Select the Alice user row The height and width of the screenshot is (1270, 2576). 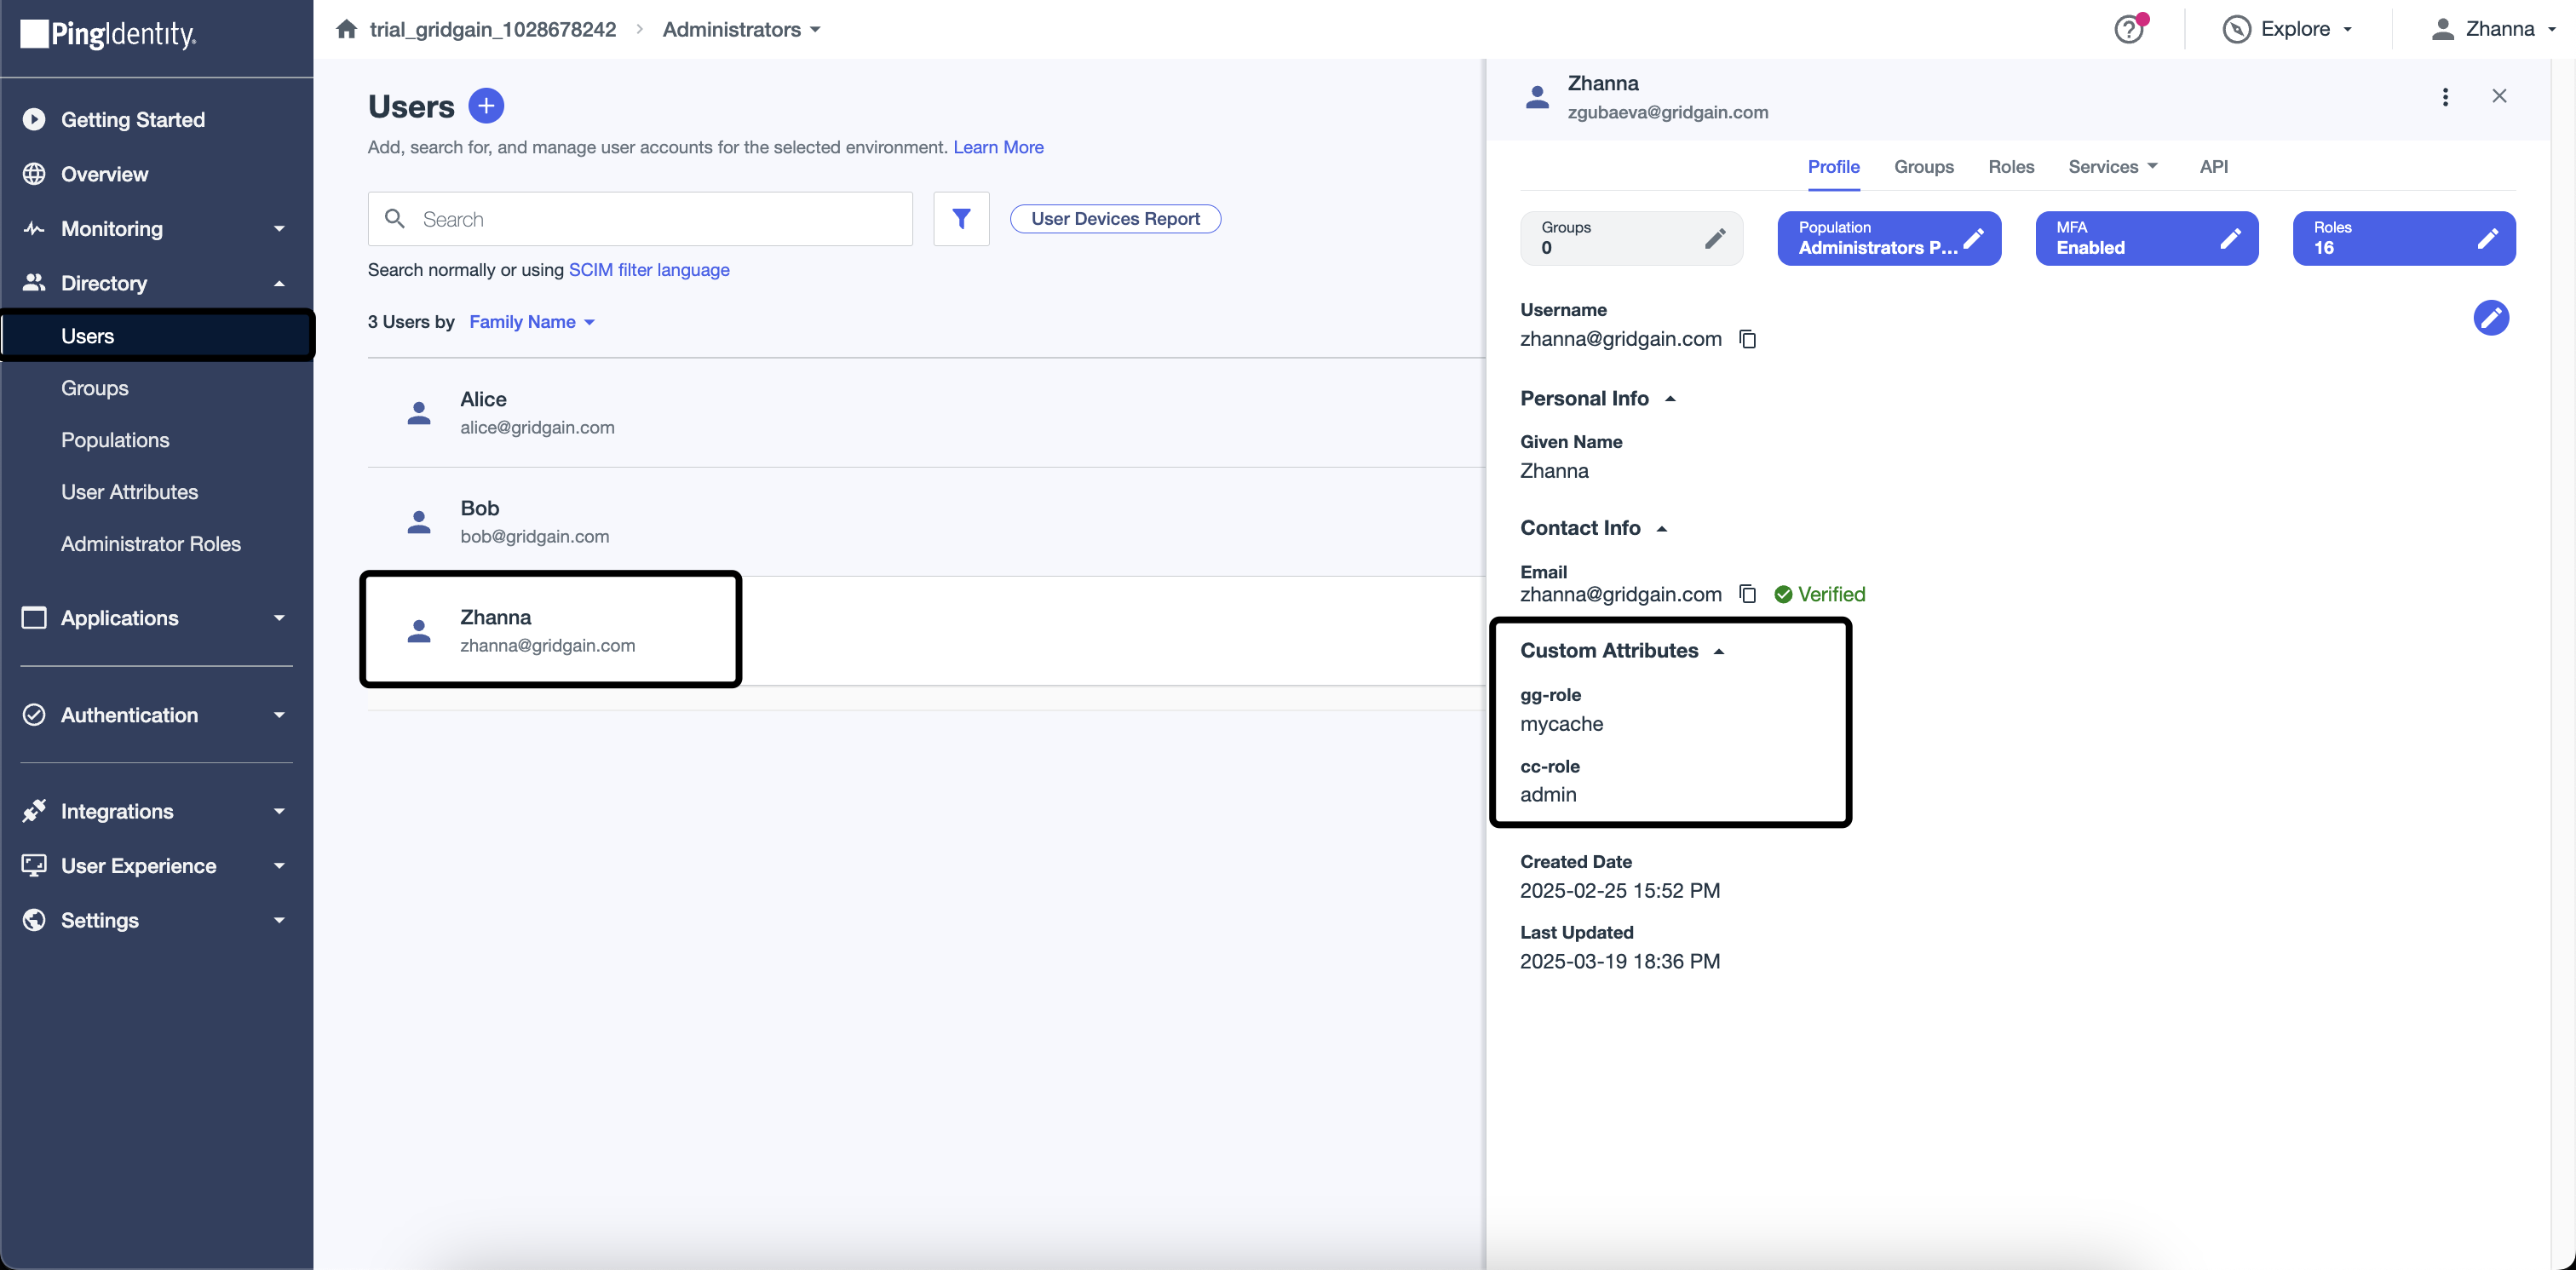coord(926,413)
